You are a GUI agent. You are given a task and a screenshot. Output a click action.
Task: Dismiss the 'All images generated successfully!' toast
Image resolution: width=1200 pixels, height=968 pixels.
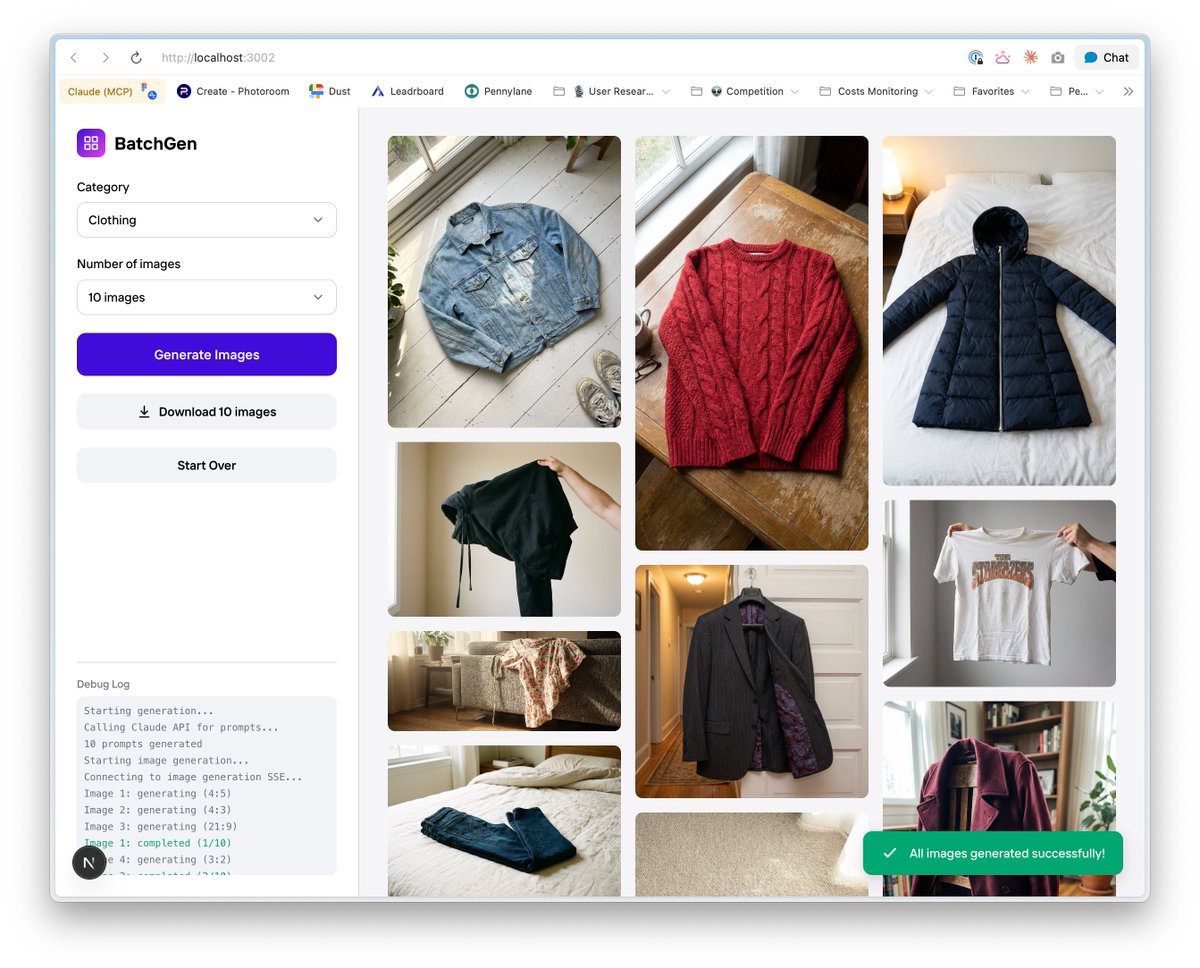click(x=993, y=853)
